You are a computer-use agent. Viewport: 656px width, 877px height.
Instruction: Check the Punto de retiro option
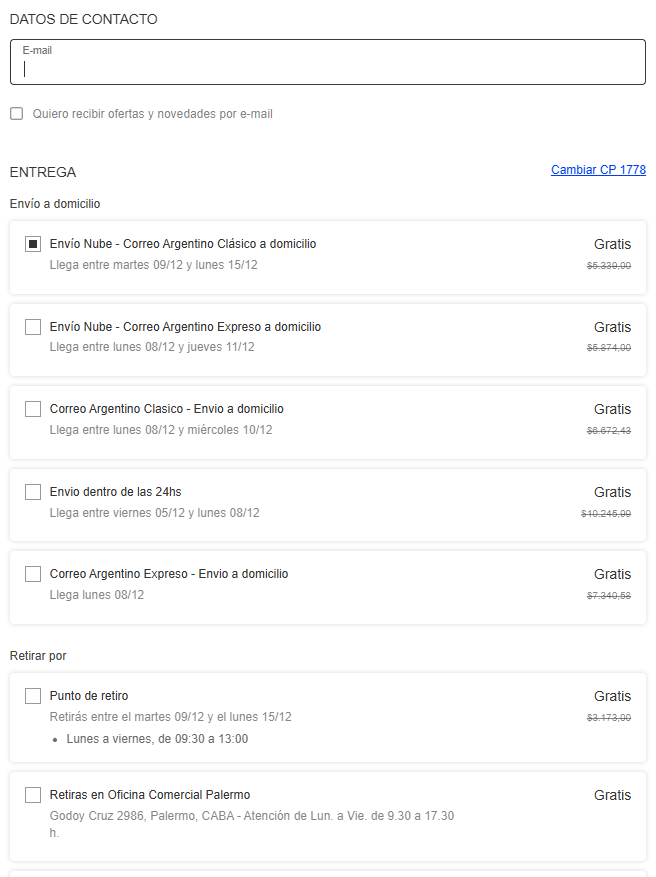[x=33, y=696]
